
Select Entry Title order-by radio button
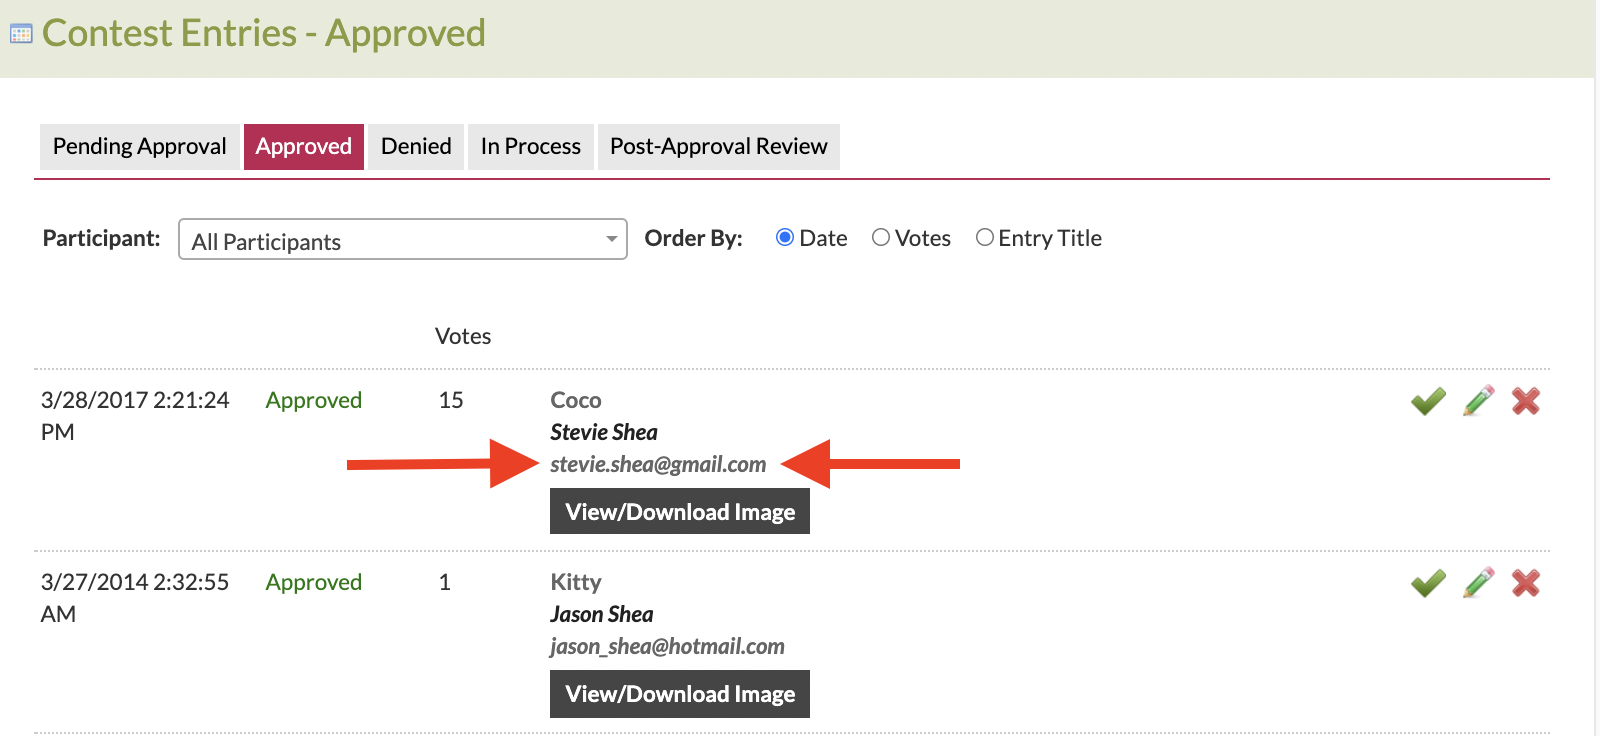(985, 238)
